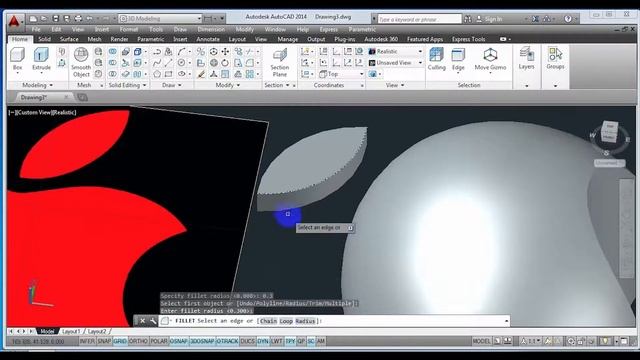Image resolution: width=640 pixels, height=360 pixels.
Task: Switch to the Annotate ribbon tab
Action: point(208,39)
